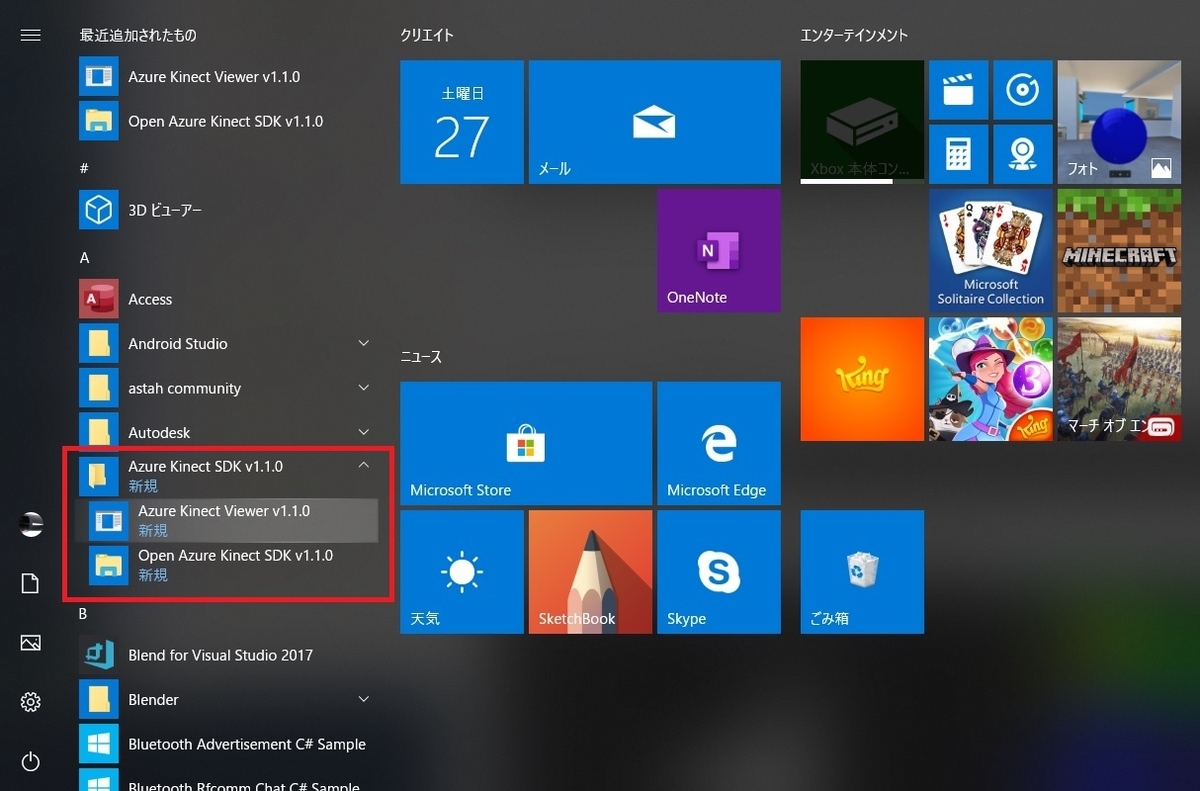Viewport: 1200px width, 791px height.
Task: Open the user account avatar
Action: (31, 525)
